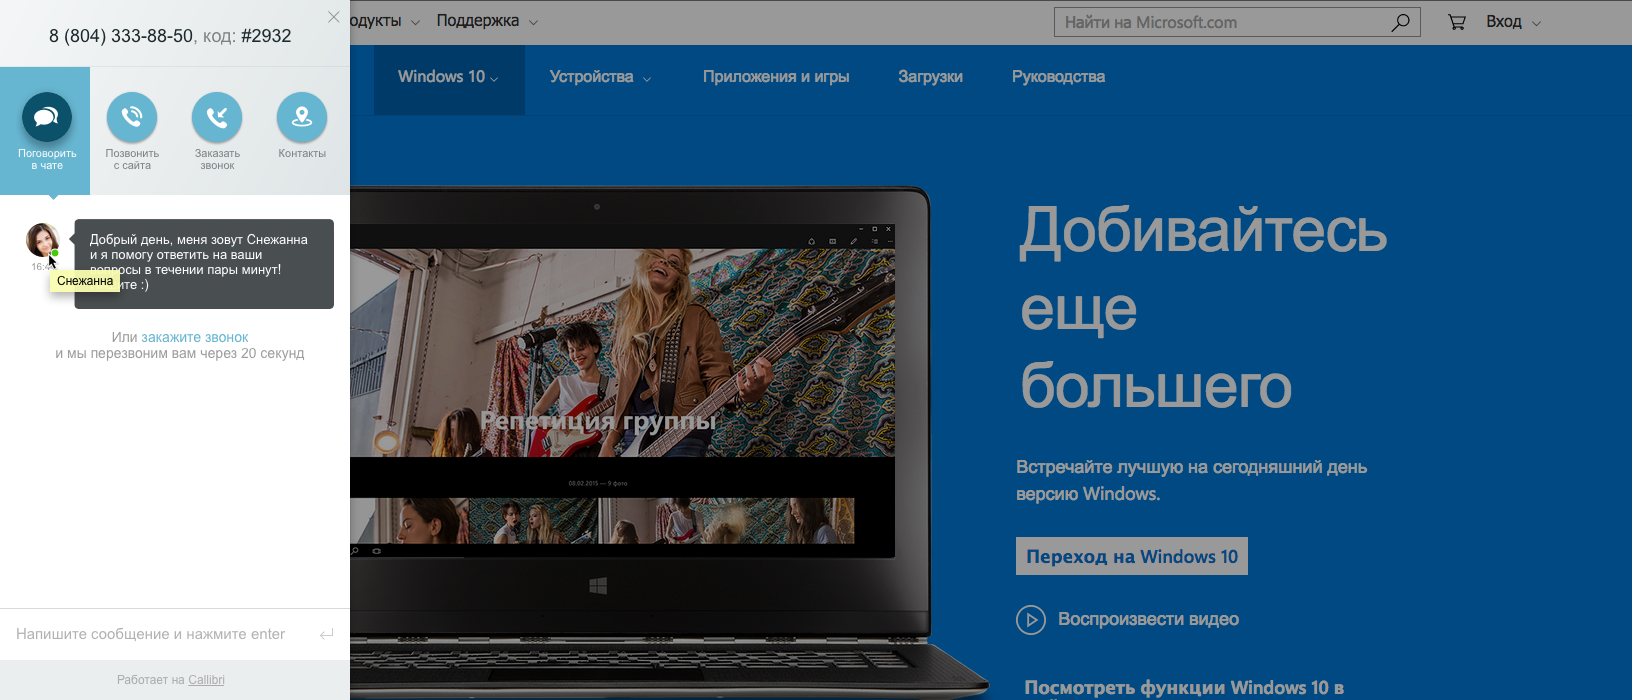Send message with the enter arrow icon
Image resolution: width=1632 pixels, height=700 pixels.
[326, 634]
